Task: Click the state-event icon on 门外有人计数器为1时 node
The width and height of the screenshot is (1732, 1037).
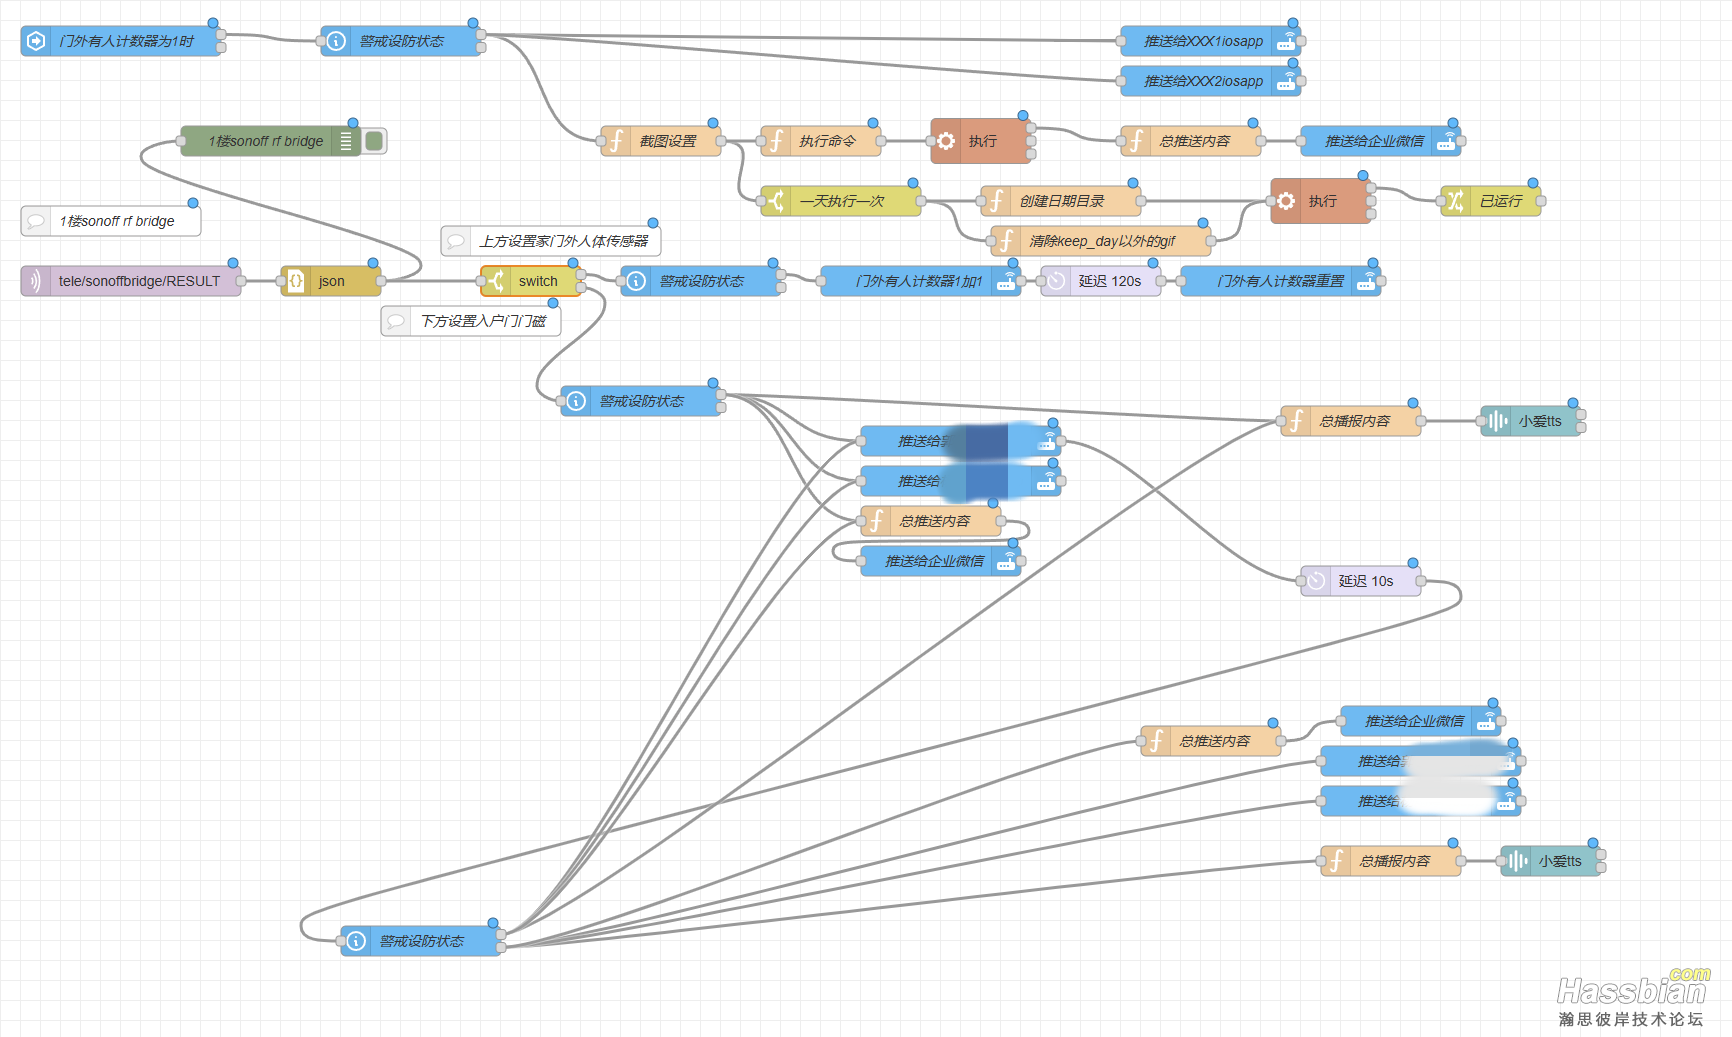Action: (36, 41)
